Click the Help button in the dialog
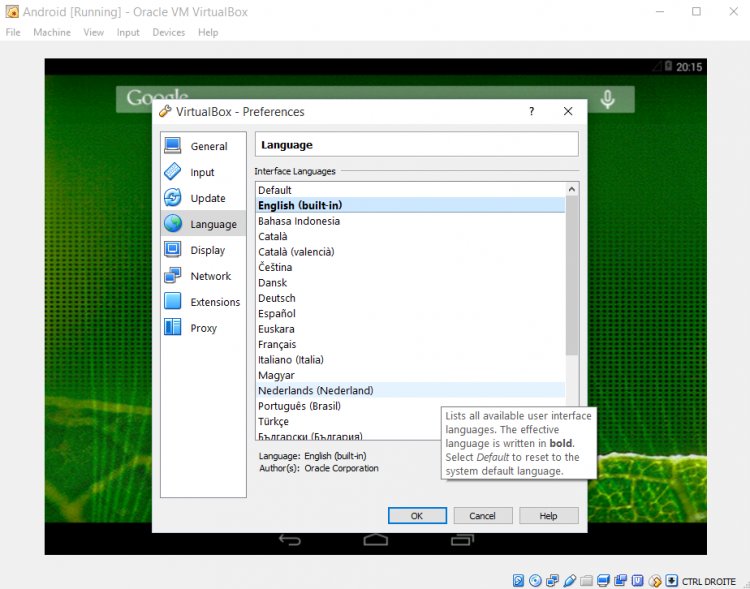 coord(548,516)
